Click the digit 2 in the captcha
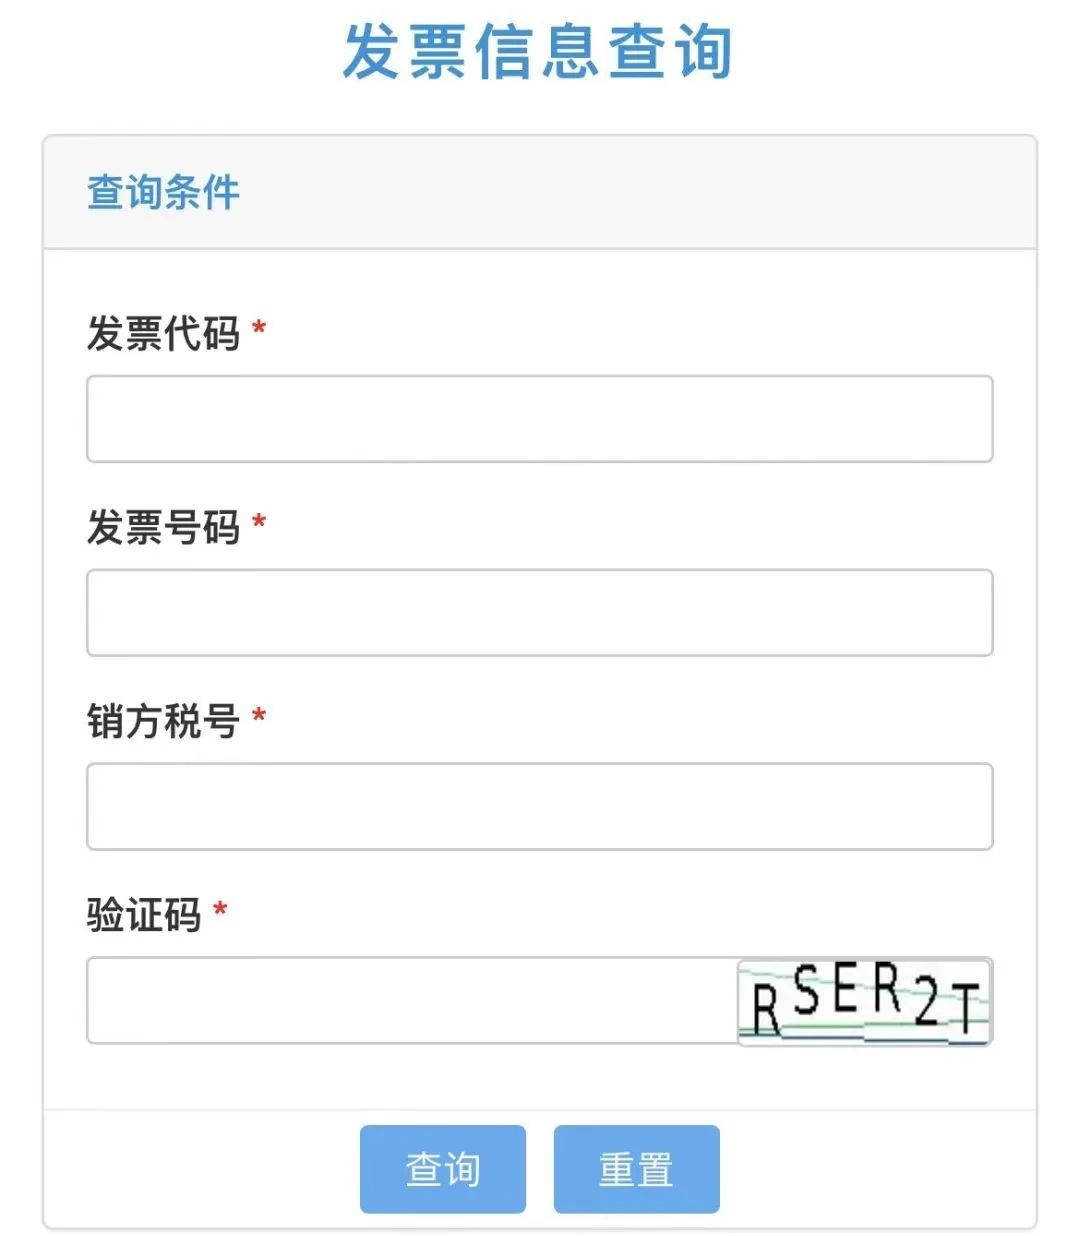 (x=927, y=1003)
